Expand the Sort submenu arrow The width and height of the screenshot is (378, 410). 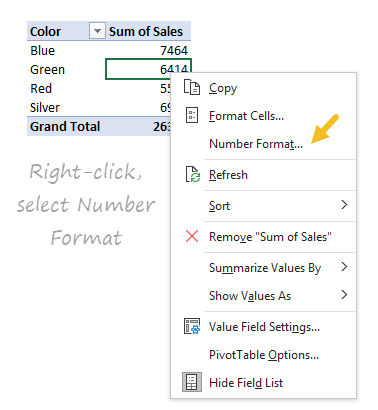344,205
